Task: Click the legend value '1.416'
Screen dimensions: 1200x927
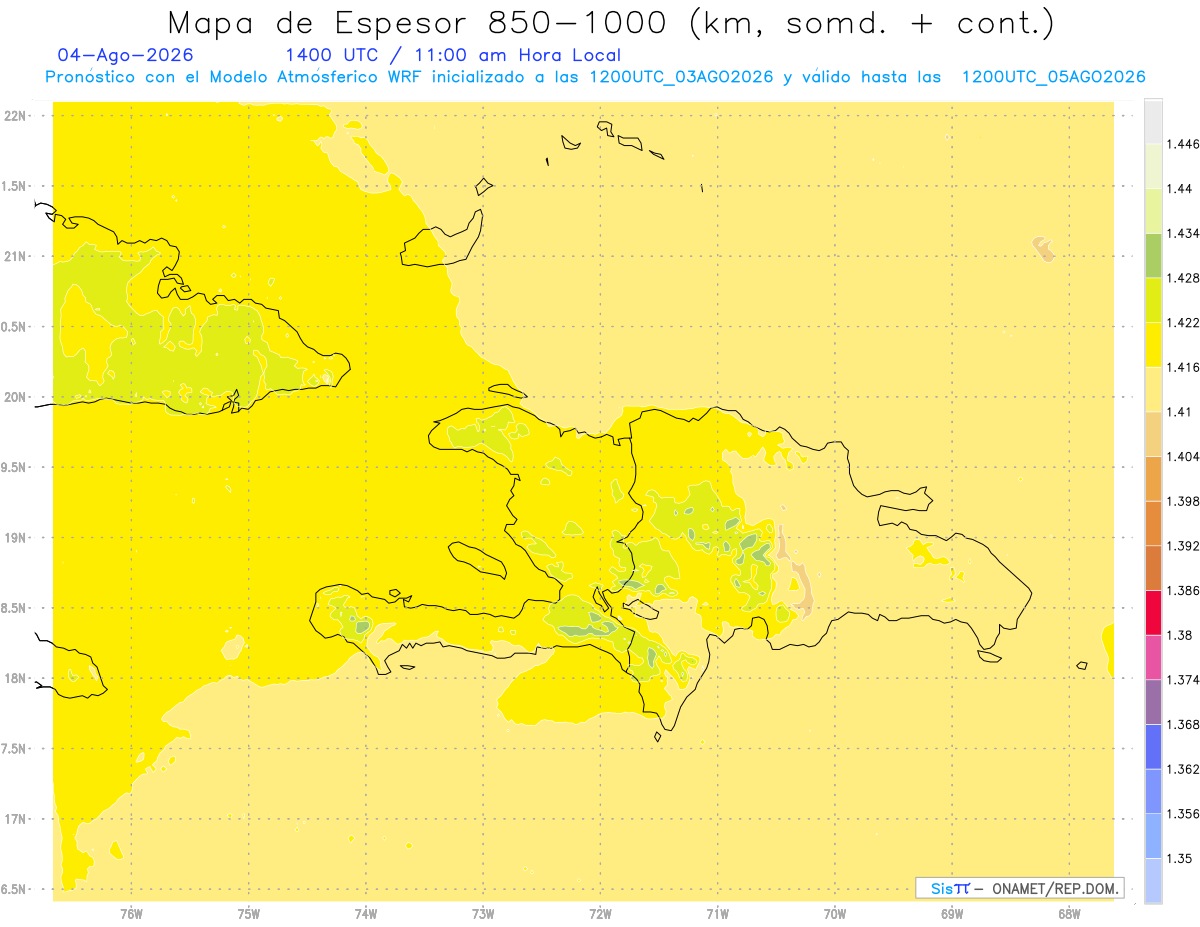Action: 1185,367
